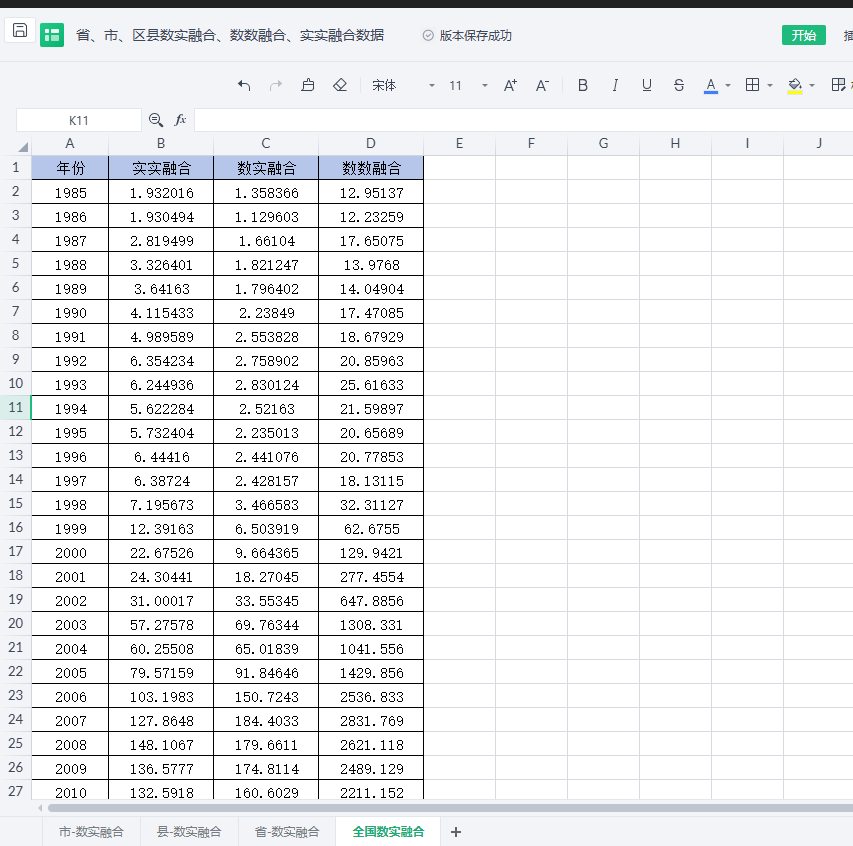
Task: Select the format painter icon
Action: tap(308, 85)
